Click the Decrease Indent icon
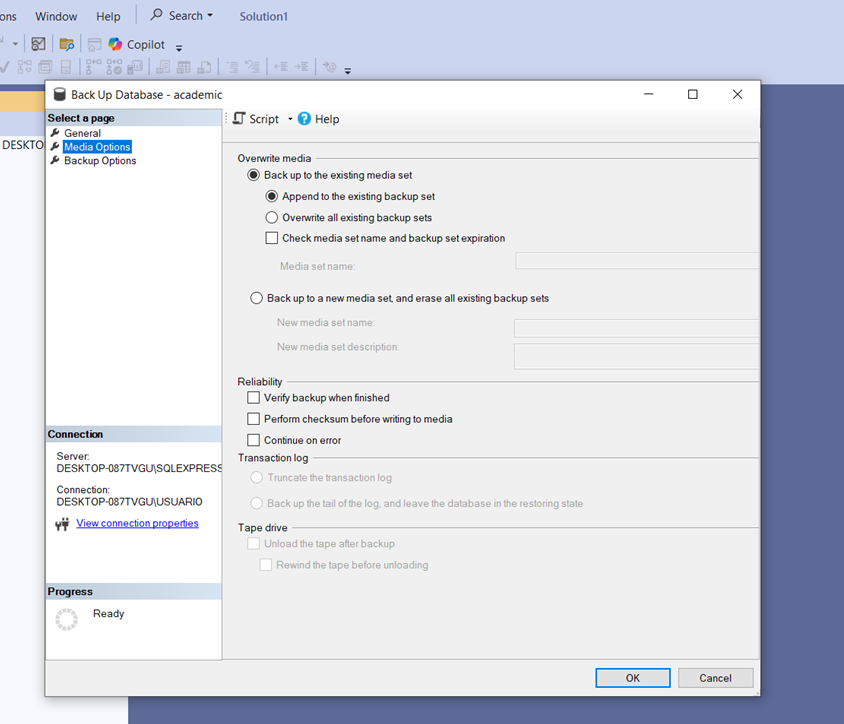Image resolution: width=844 pixels, height=724 pixels. click(x=281, y=67)
